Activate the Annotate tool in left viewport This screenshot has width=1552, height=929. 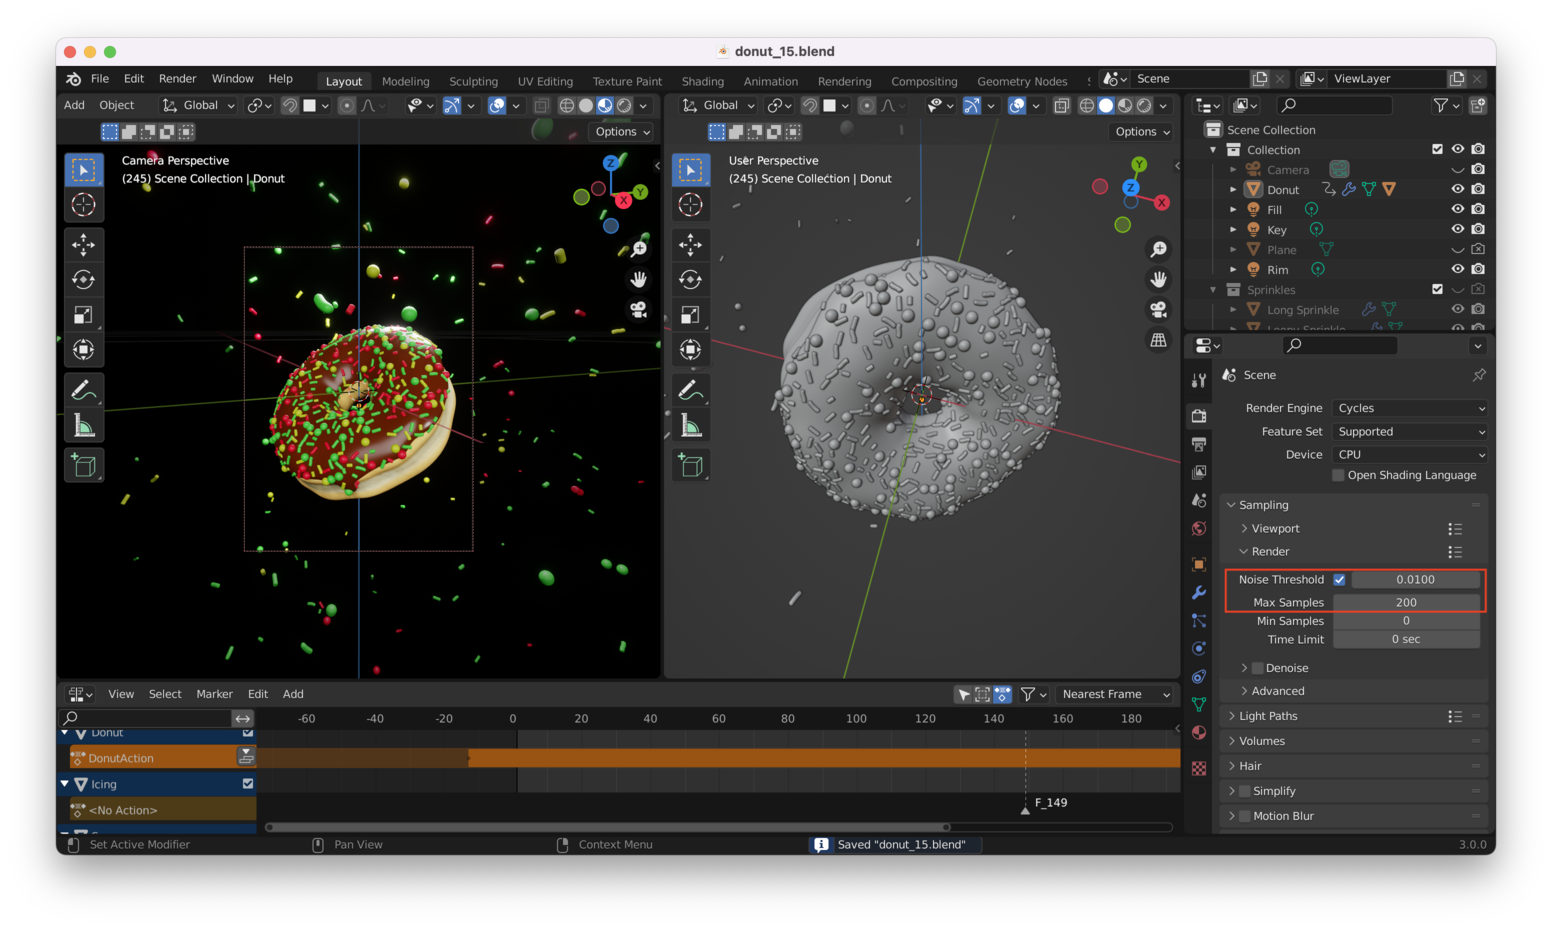pyautogui.click(x=84, y=390)
